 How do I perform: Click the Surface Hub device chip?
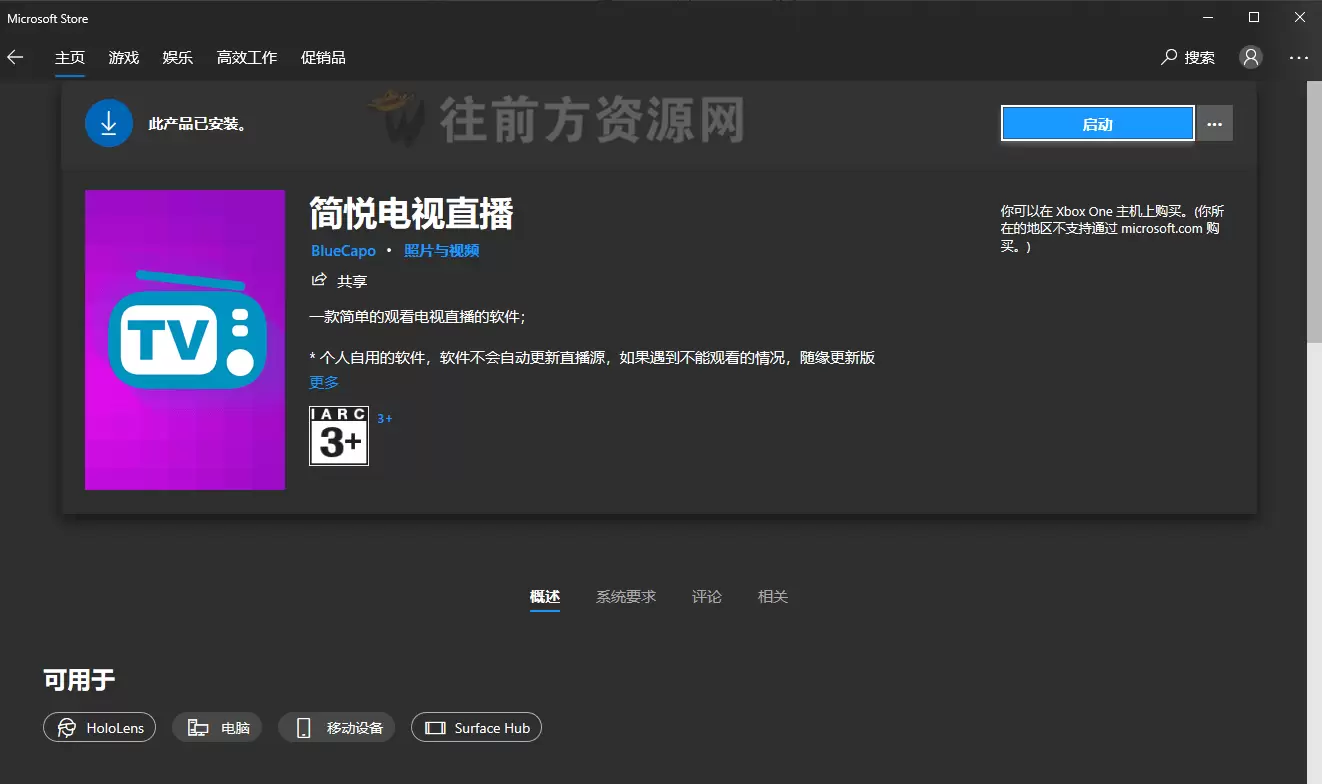pos(476,727)
